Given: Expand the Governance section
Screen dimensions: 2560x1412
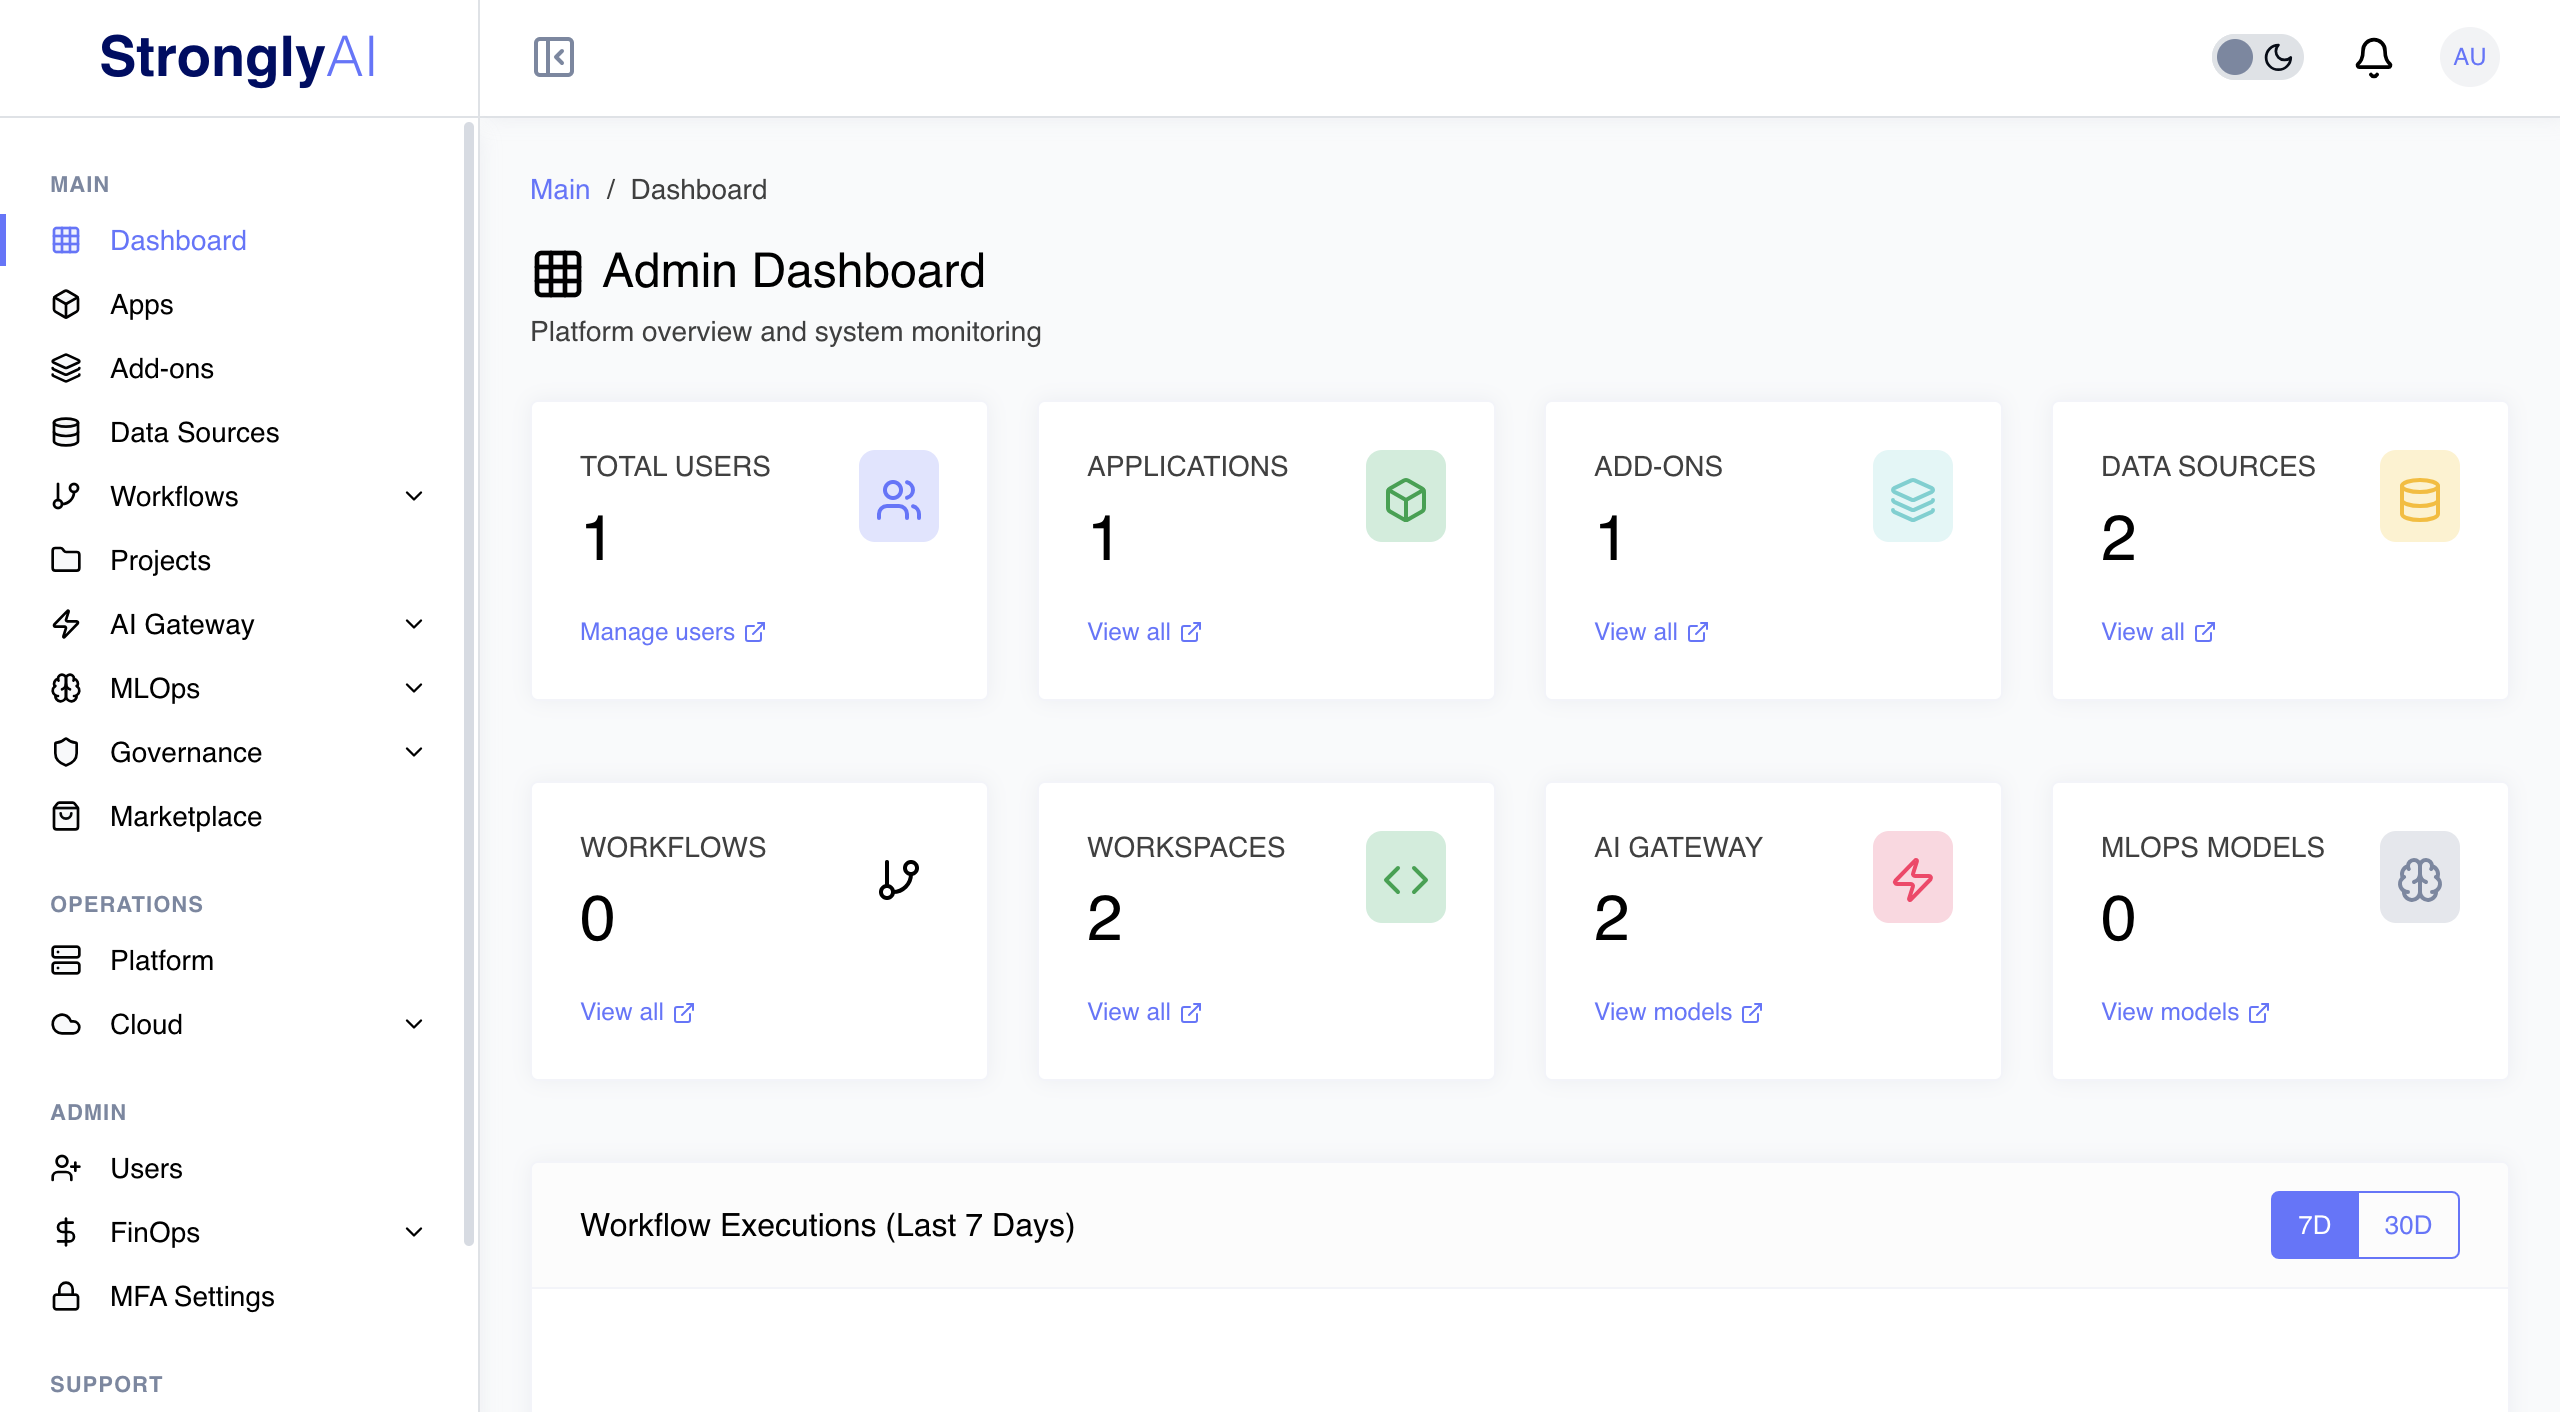Looking at the screenshot, I should coord(185,752).
